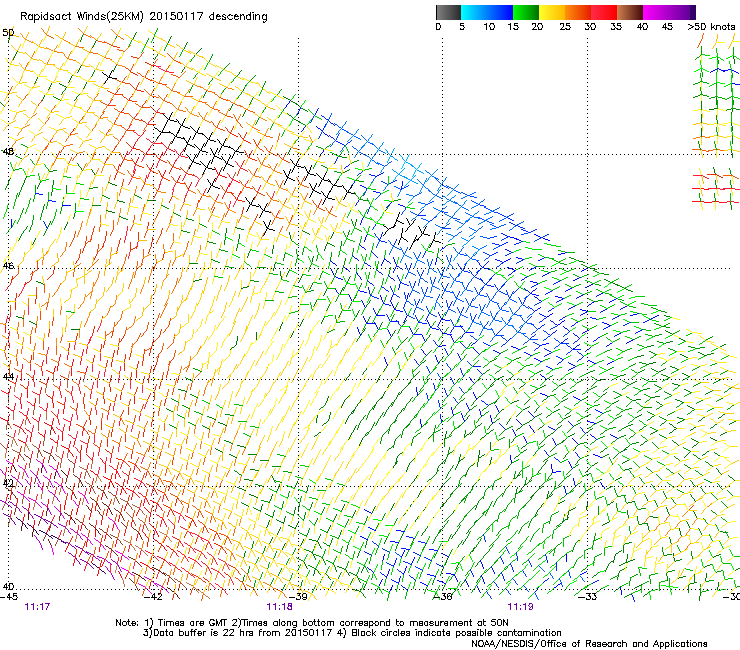The width and height of the screenshot is (740, 650).
Task: Click the yellow 20-25 knots legend swatch
Action: pos(552,12)
